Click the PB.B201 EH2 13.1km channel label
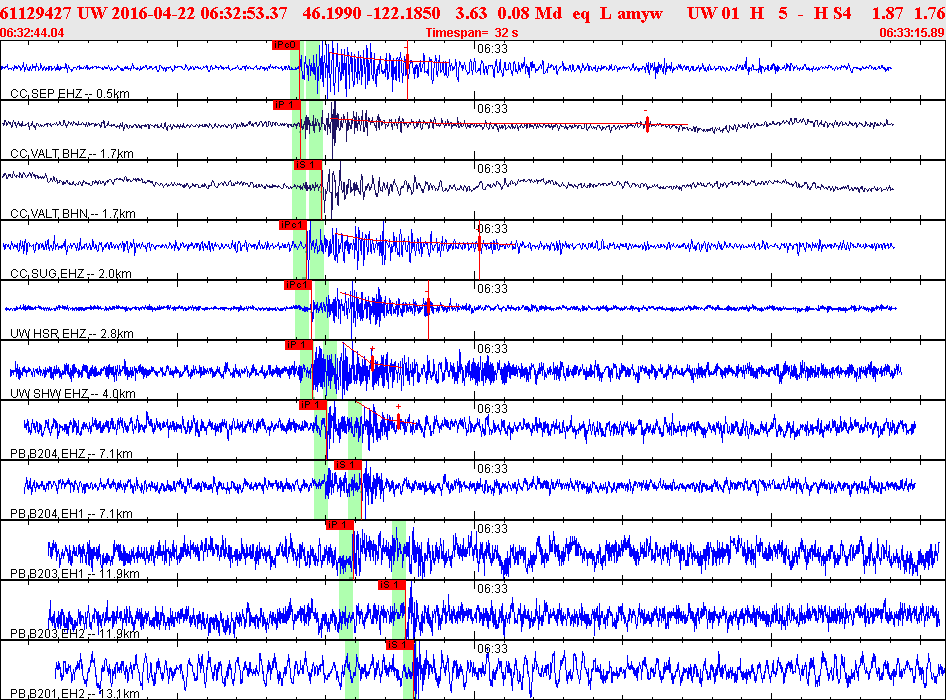 coord(75,693)
